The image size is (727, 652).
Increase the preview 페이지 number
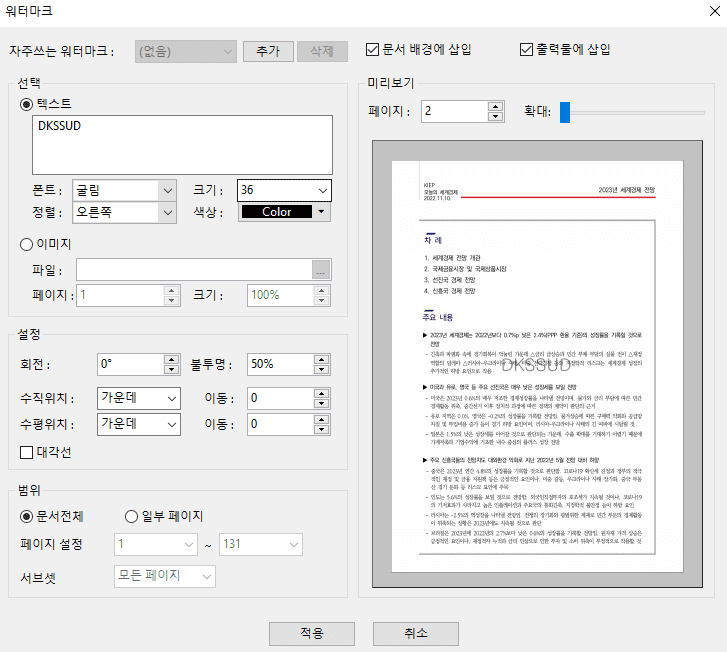(496, 106)
